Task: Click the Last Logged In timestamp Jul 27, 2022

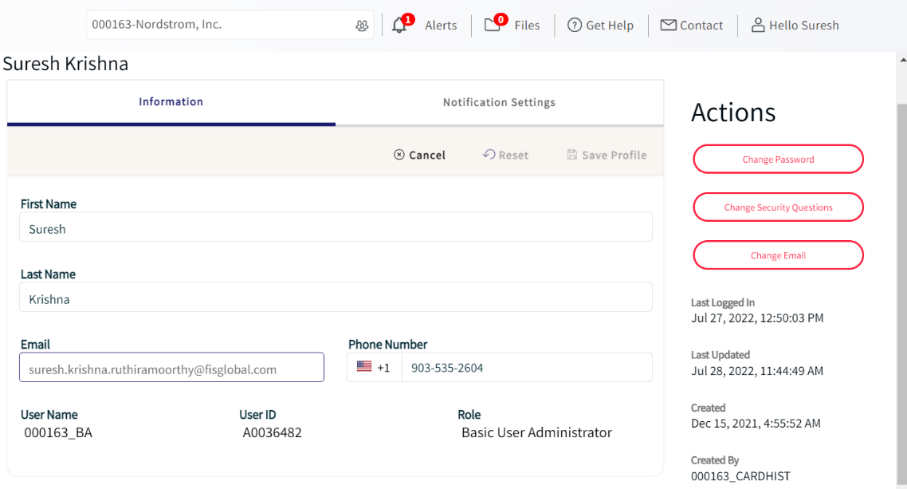Action: (757, 318)
